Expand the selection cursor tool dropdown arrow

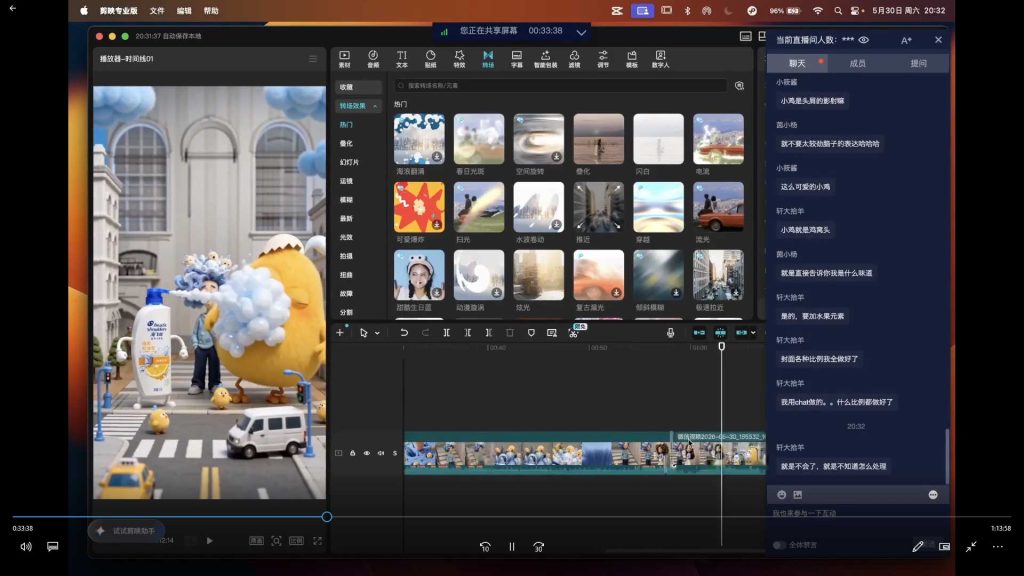[x=377, y=333]
